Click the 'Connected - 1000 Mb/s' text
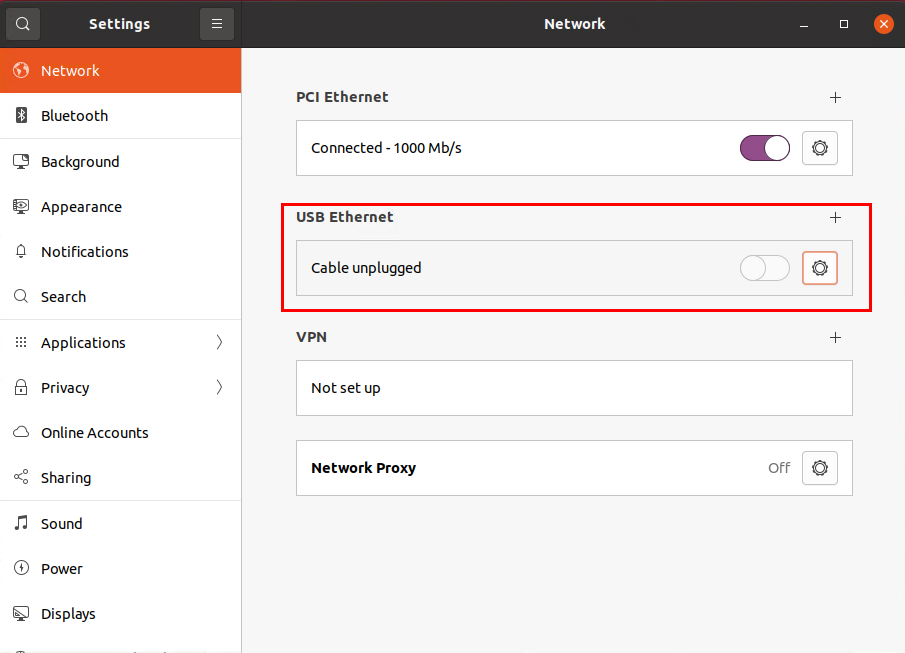905x653 pixels. pyautogui.click(x=386, y=148)
